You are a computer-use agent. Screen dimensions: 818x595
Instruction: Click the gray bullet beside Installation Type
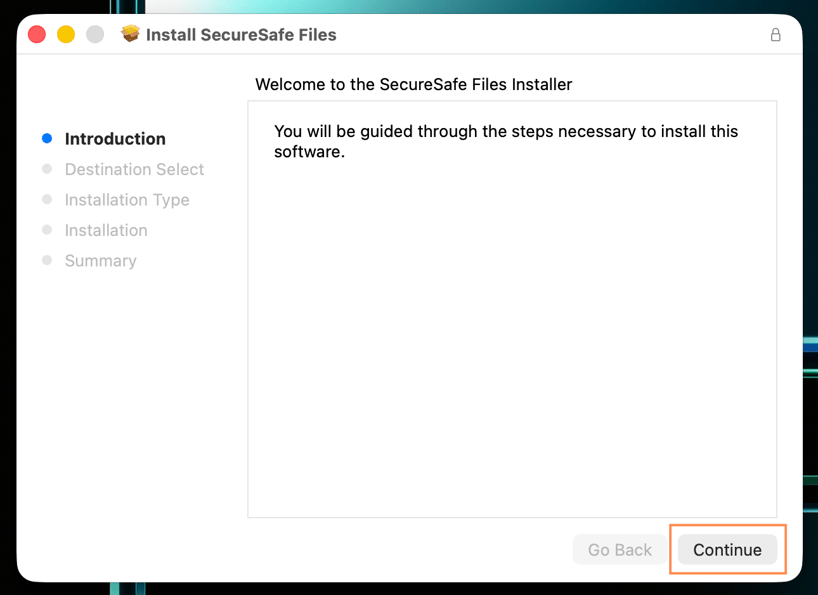click(47, 199)
